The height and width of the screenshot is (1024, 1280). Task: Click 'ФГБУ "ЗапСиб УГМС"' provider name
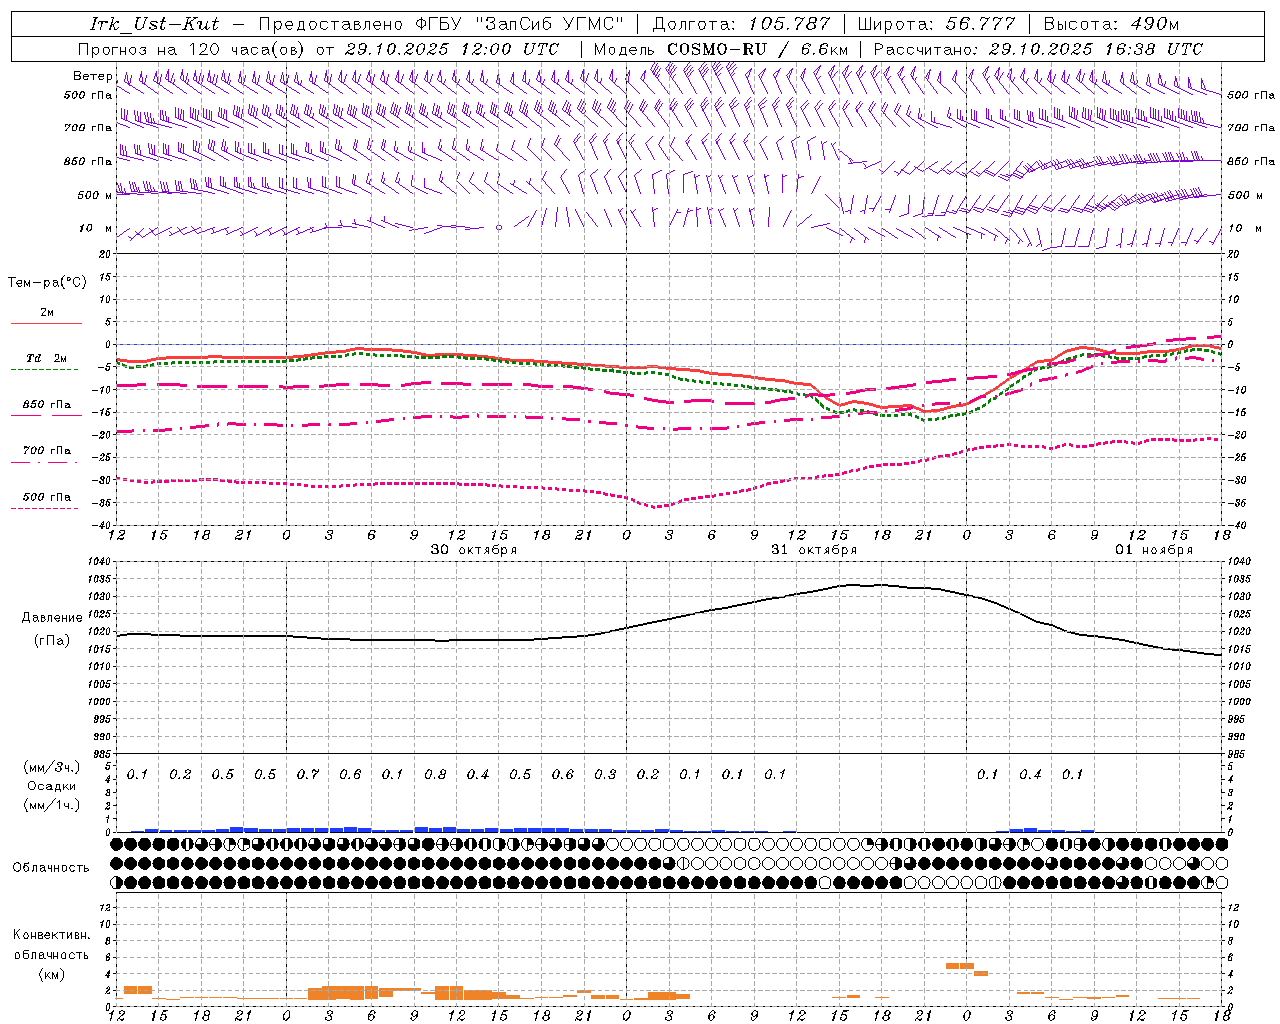tap(521, 24)
